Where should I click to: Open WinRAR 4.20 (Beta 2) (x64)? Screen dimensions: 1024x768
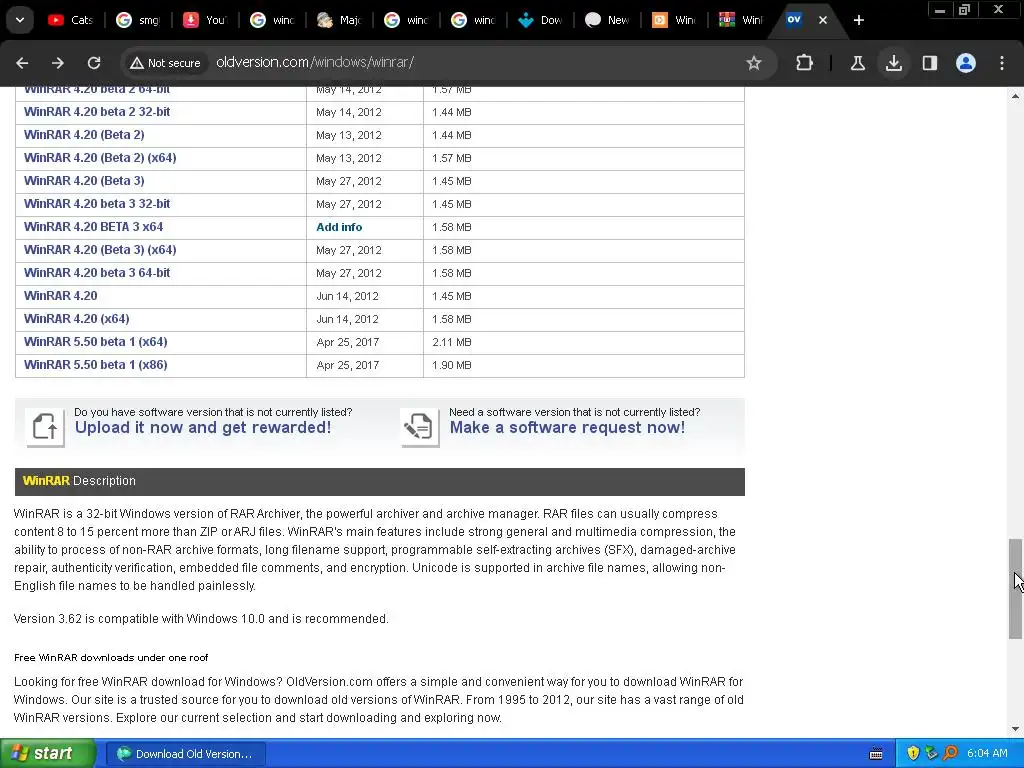100,157
